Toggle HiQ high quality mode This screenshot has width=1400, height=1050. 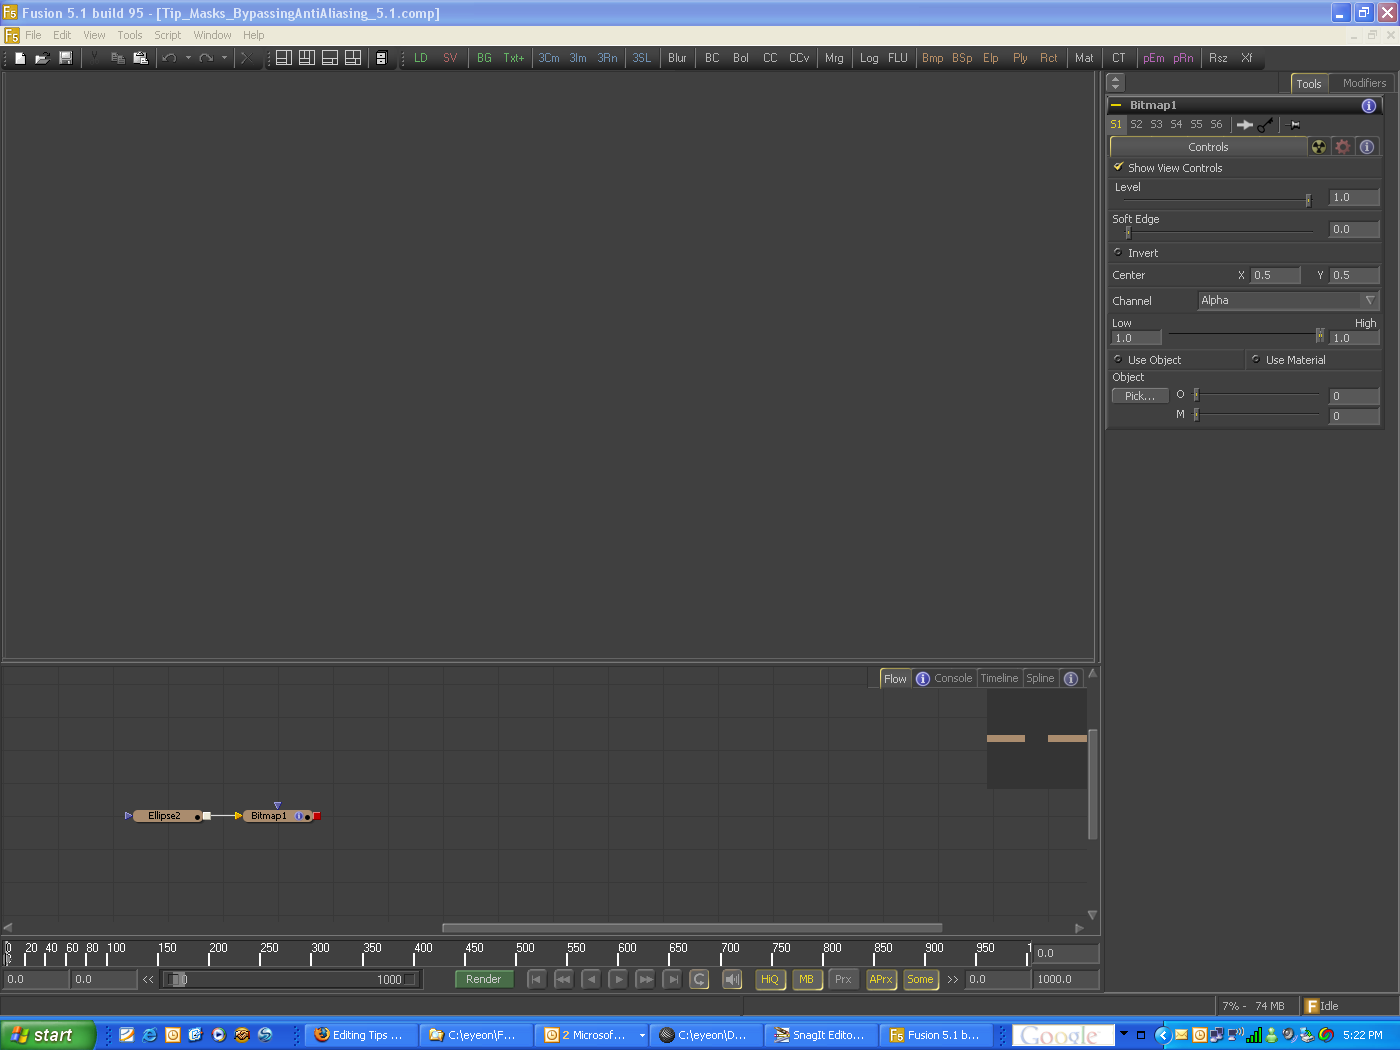pyautogui.click(x=770, y=980)
